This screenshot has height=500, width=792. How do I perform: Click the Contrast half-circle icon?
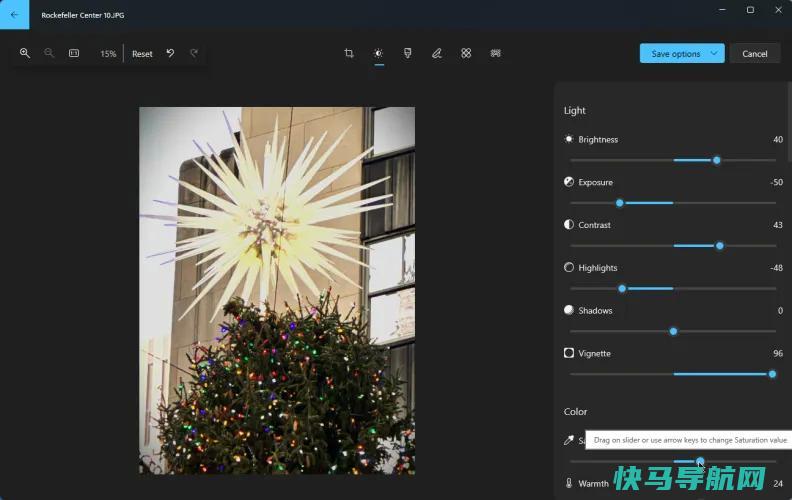click(x=569, y=224)
